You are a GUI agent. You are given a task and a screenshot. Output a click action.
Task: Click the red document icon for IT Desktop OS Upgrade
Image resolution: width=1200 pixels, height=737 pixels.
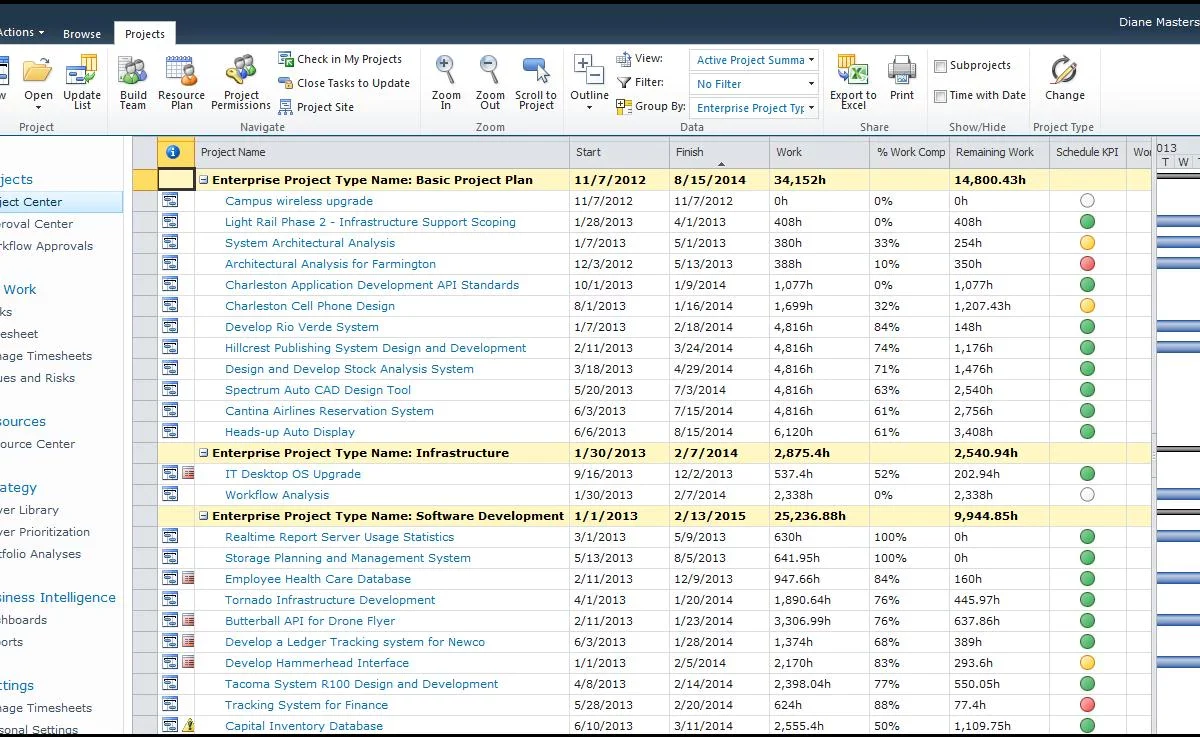(x=188, y=474)
